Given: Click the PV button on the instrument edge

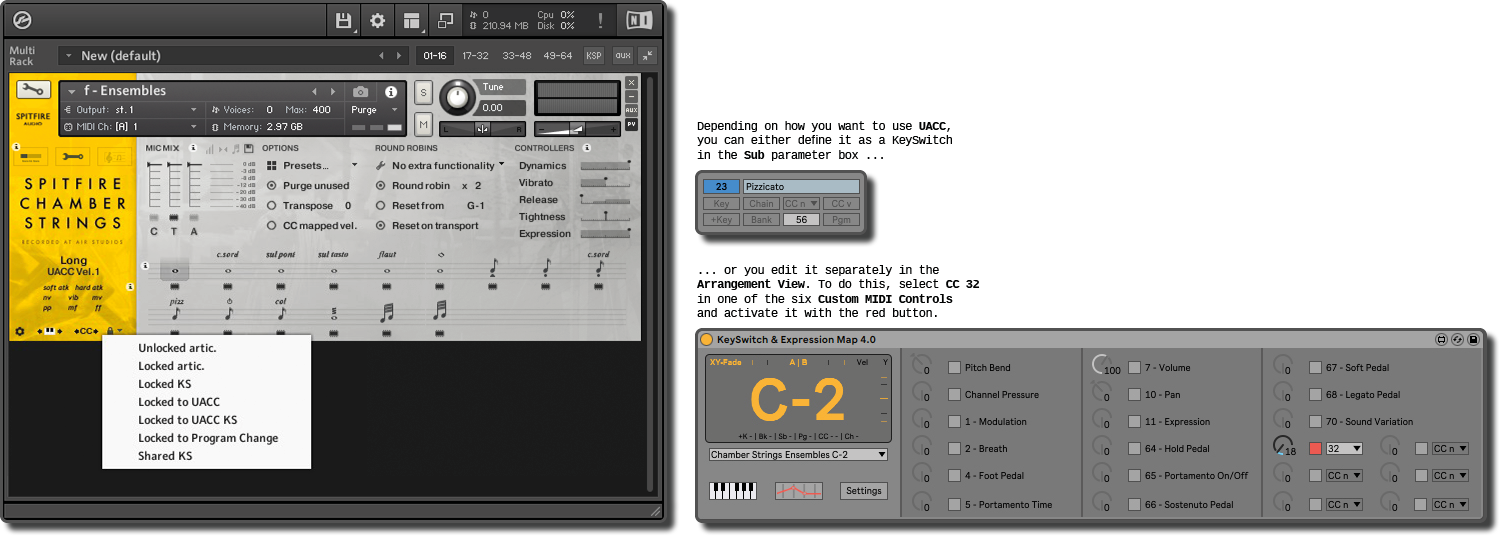Looking at the screenshot, I should click(x=631, y=125).
